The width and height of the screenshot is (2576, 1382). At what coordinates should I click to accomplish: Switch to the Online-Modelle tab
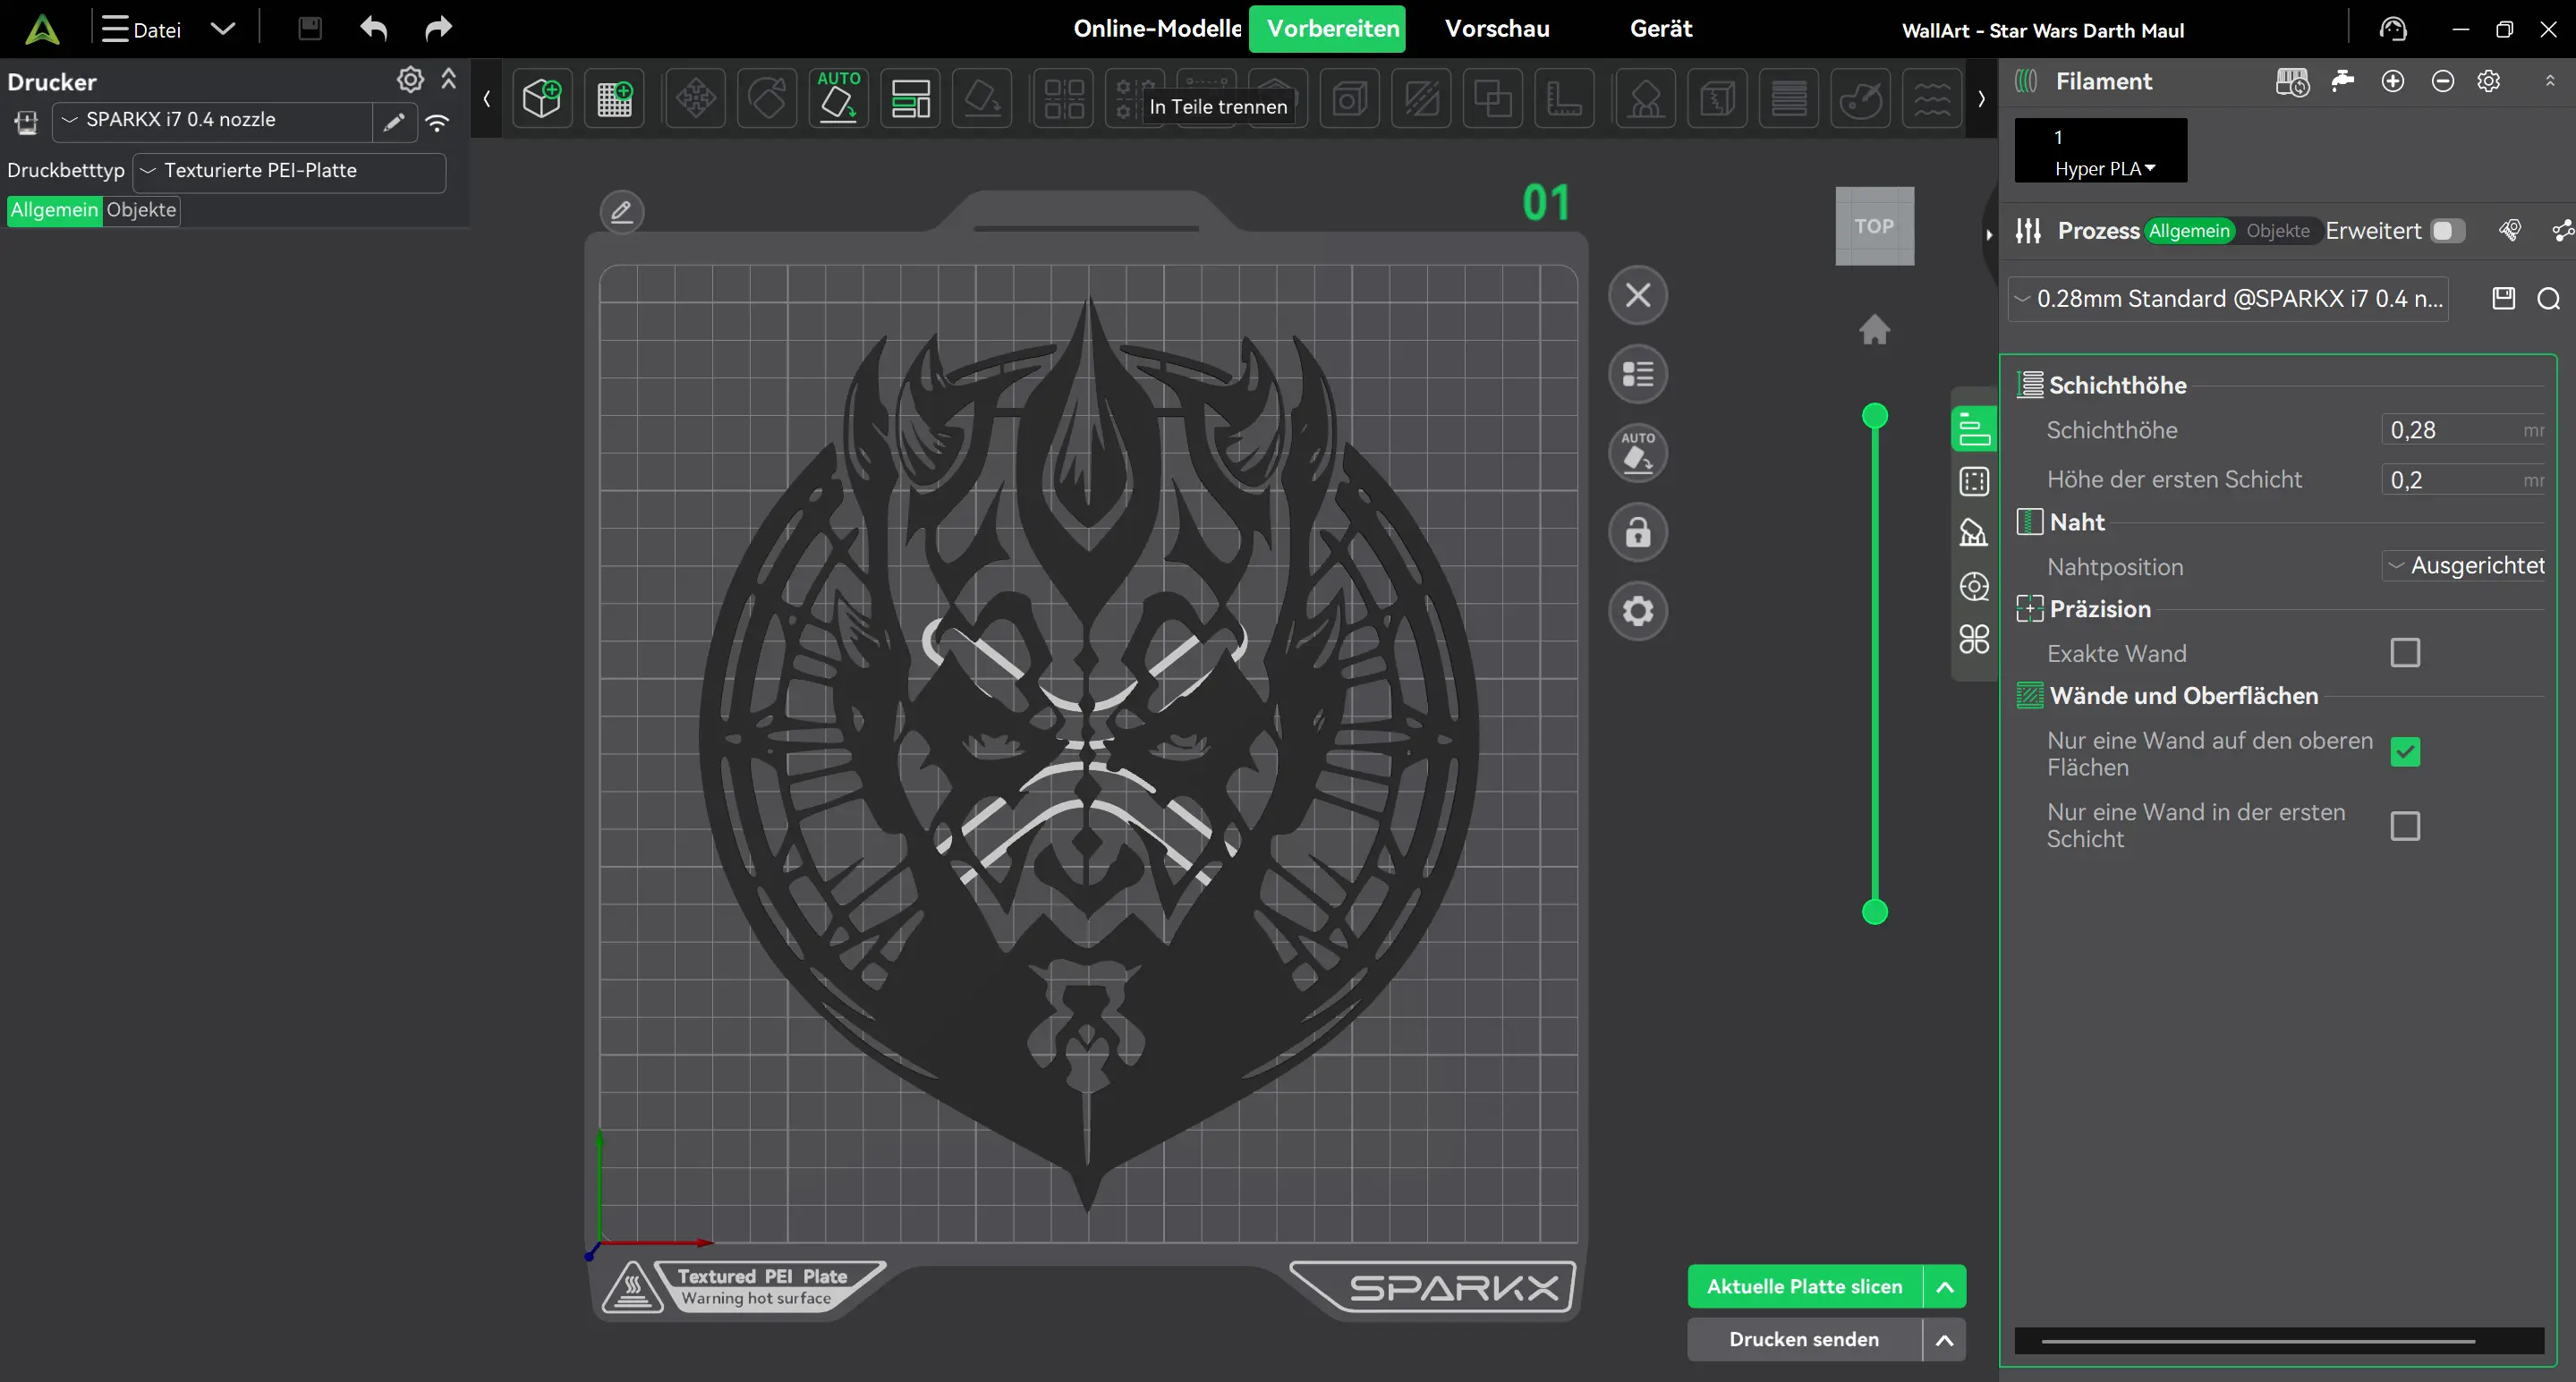pos(1157,29)
